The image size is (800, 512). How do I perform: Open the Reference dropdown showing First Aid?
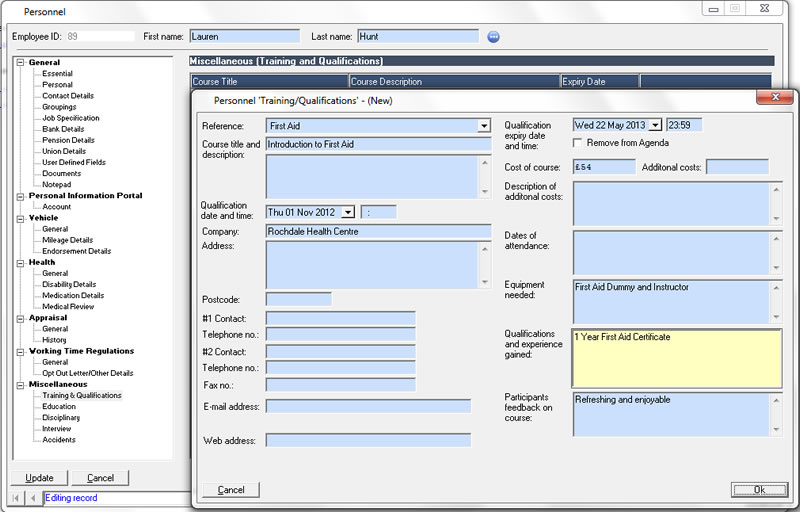(x=484, y=126)
